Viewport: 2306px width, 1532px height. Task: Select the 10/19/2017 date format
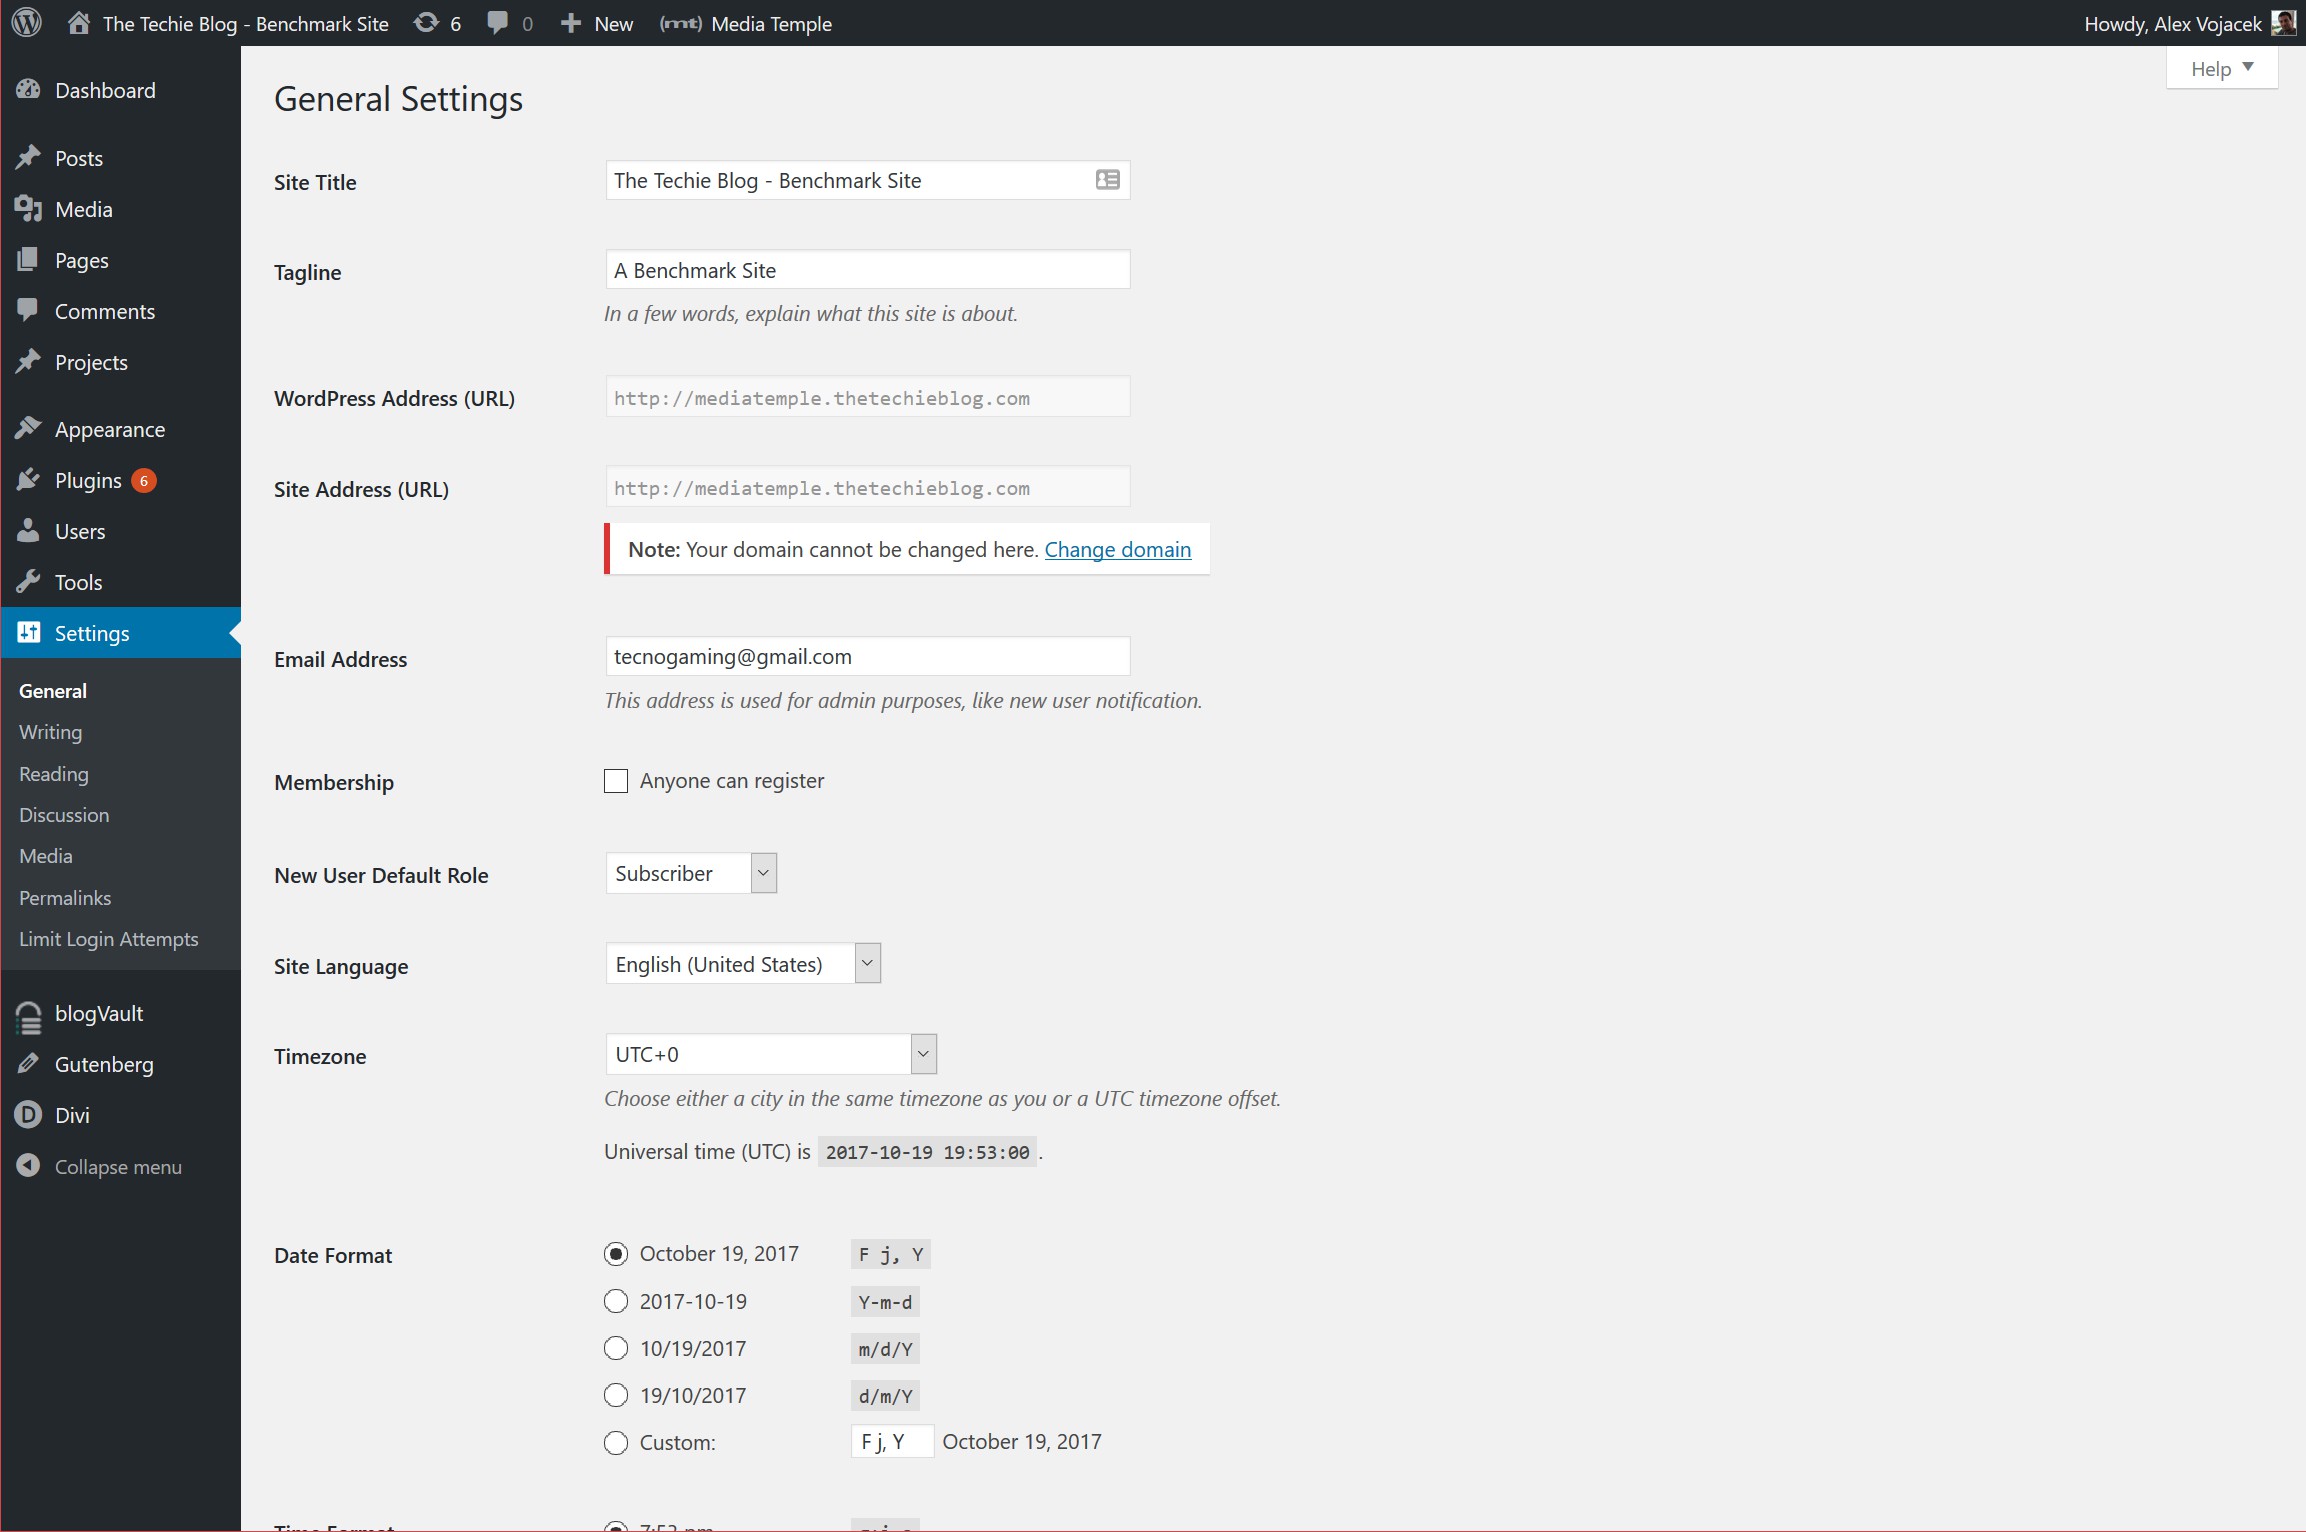[616, 1348]
